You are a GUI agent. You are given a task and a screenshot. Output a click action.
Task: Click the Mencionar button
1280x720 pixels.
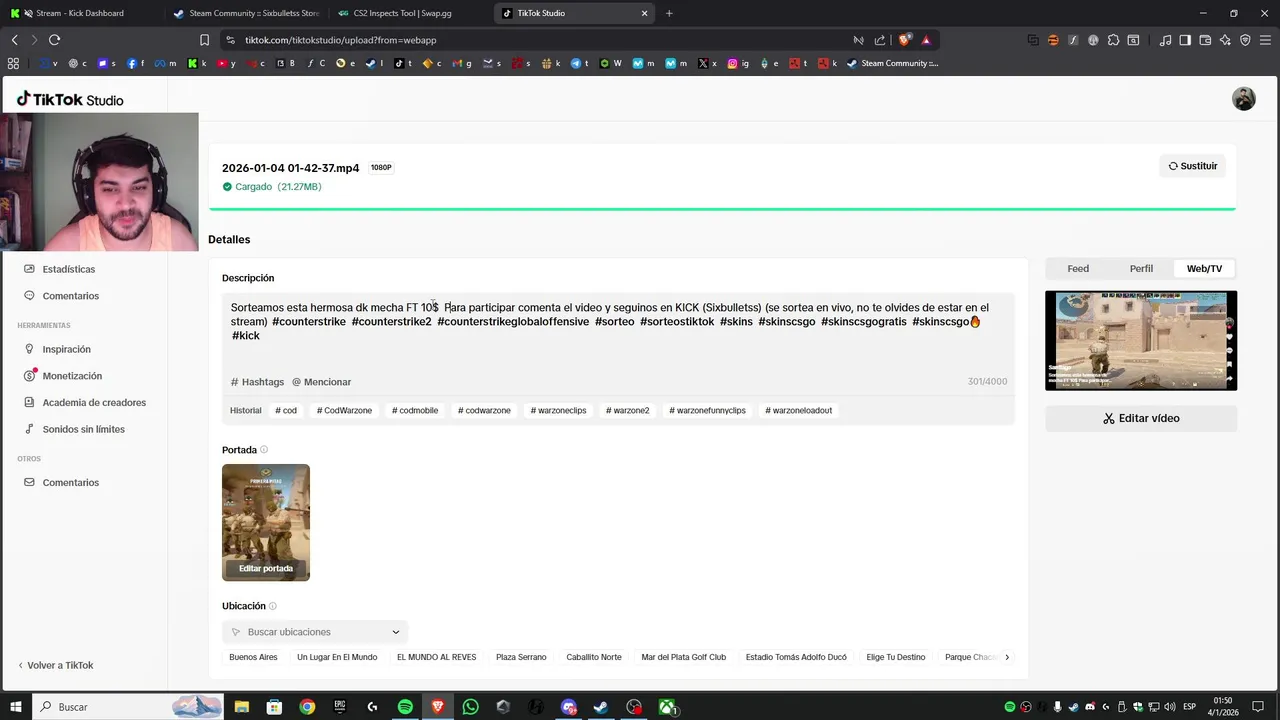(x=321, y=382)
